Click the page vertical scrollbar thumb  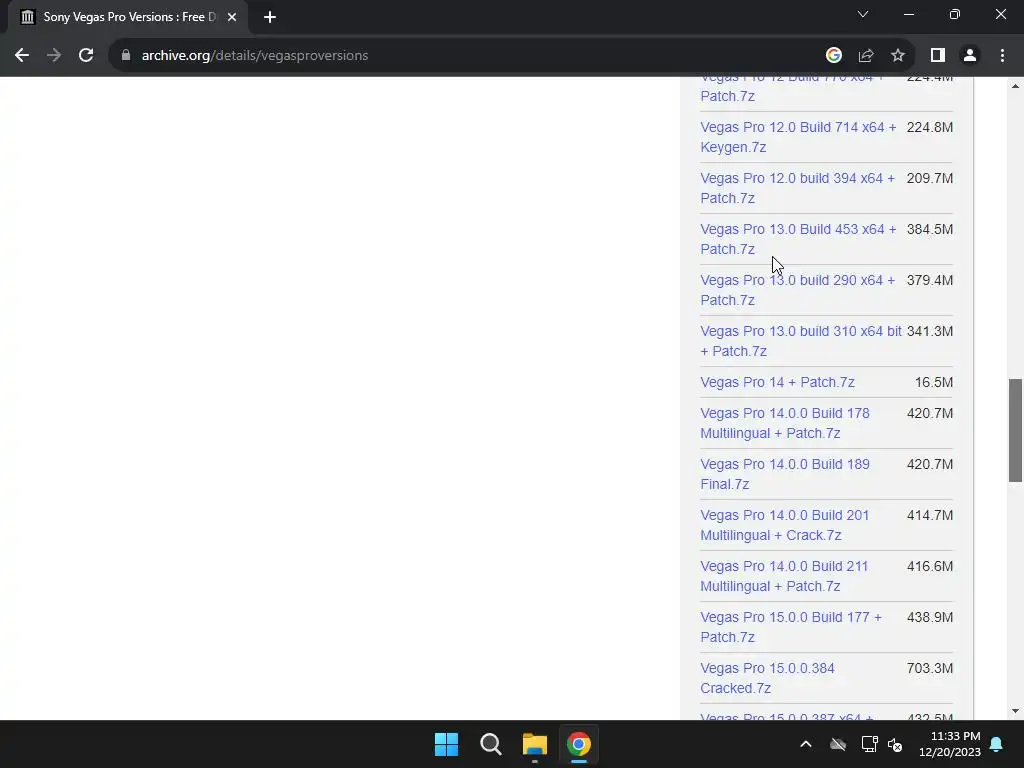pos(1015,430)
